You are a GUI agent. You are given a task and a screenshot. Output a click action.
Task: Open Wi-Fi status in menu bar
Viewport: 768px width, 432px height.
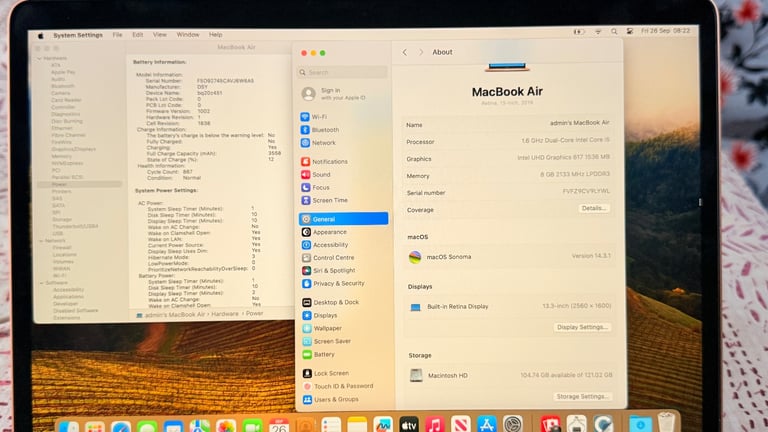pyautogui.click(x=598, y=31)
